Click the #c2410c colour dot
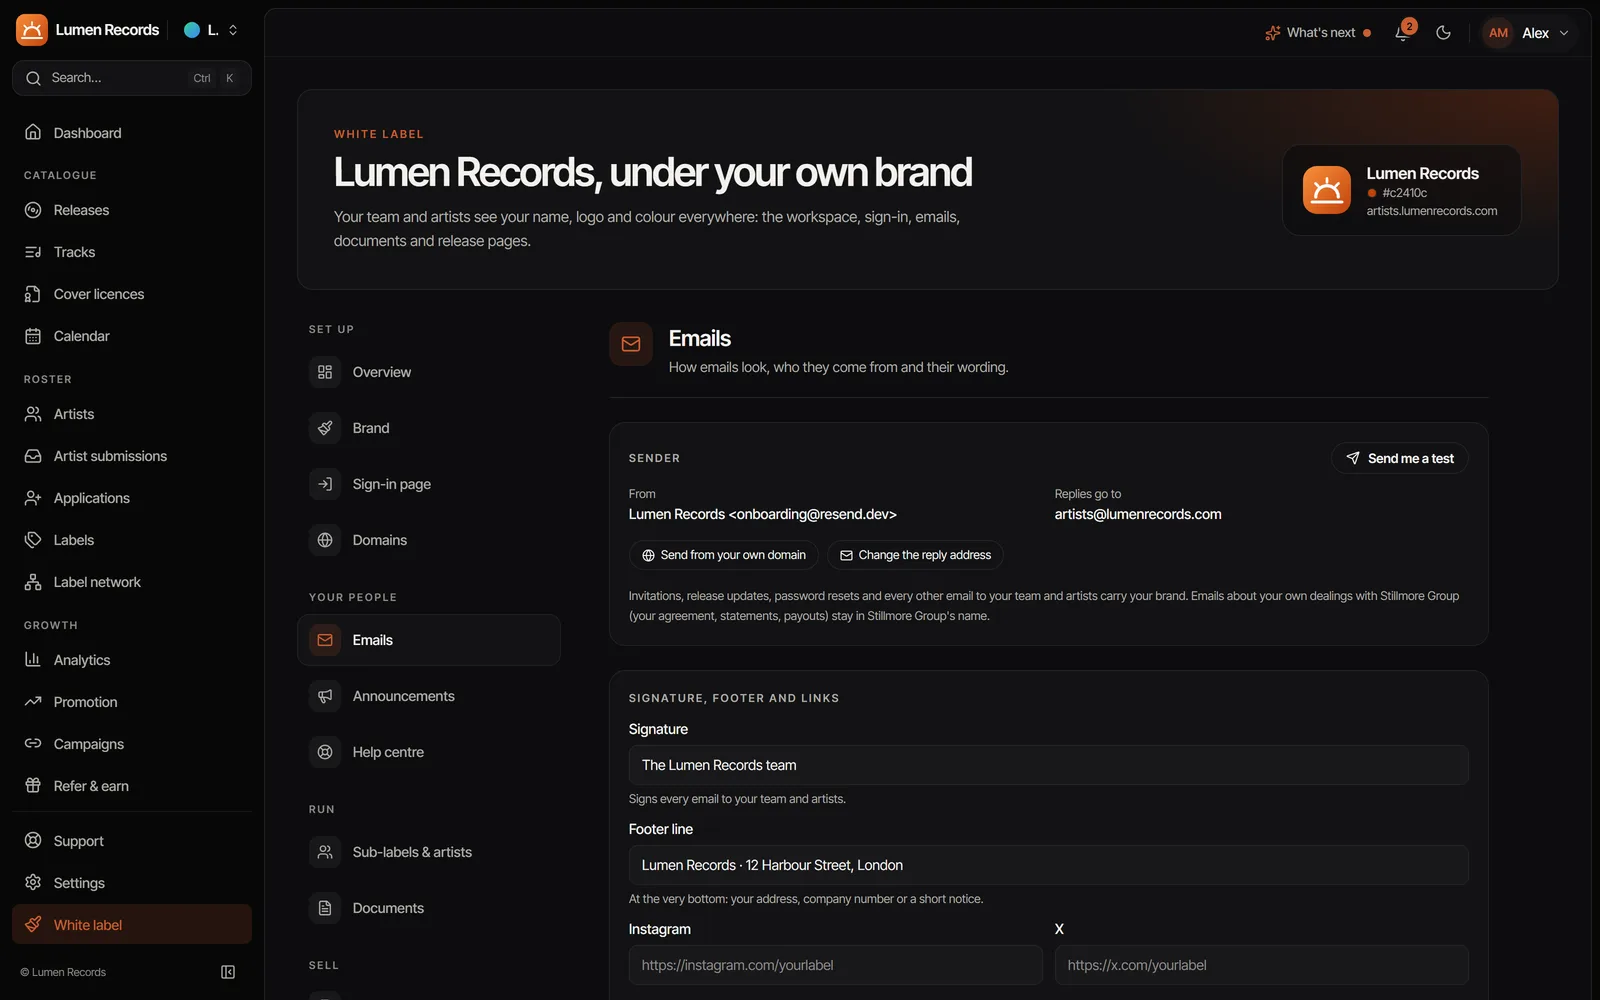Screen dimensions: 1600x1000 tap(1372, 193)
